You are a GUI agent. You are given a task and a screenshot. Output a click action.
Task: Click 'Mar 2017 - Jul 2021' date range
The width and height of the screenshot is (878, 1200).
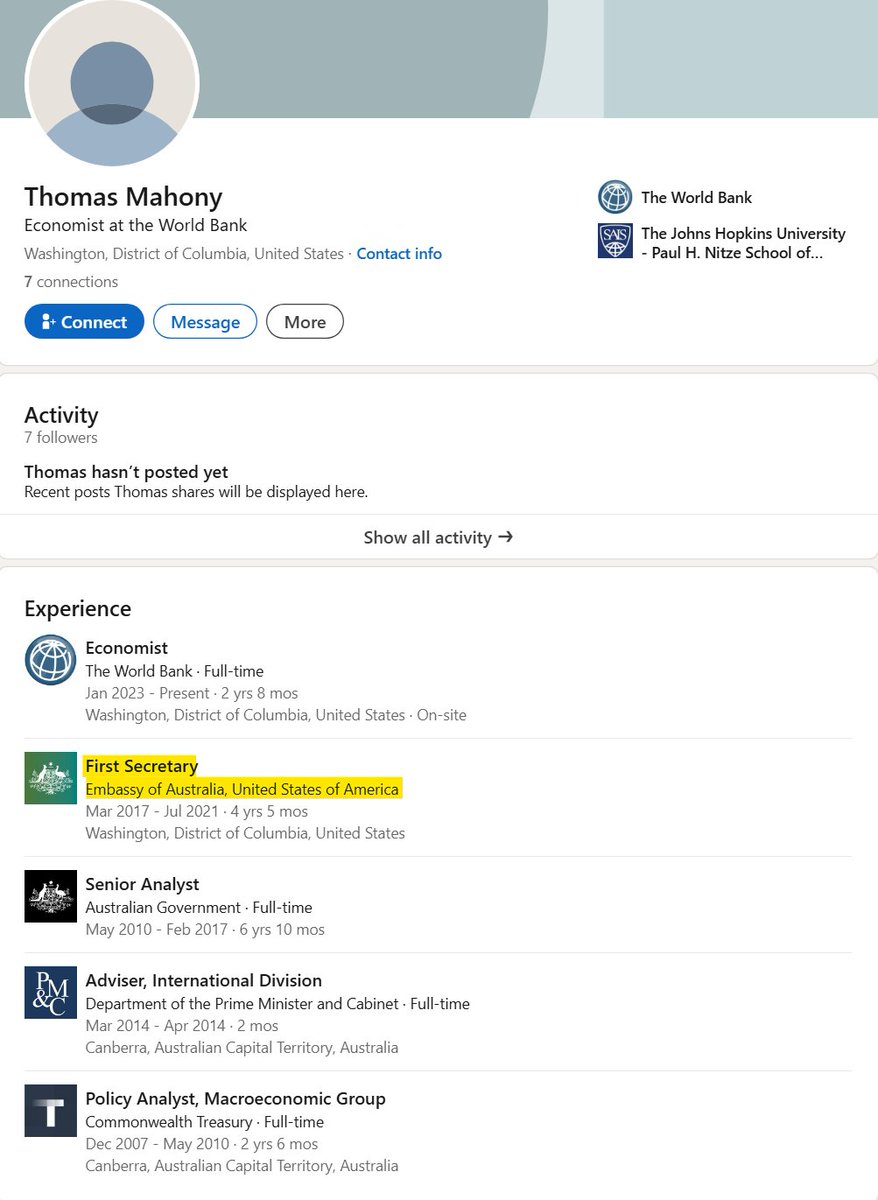152,811
